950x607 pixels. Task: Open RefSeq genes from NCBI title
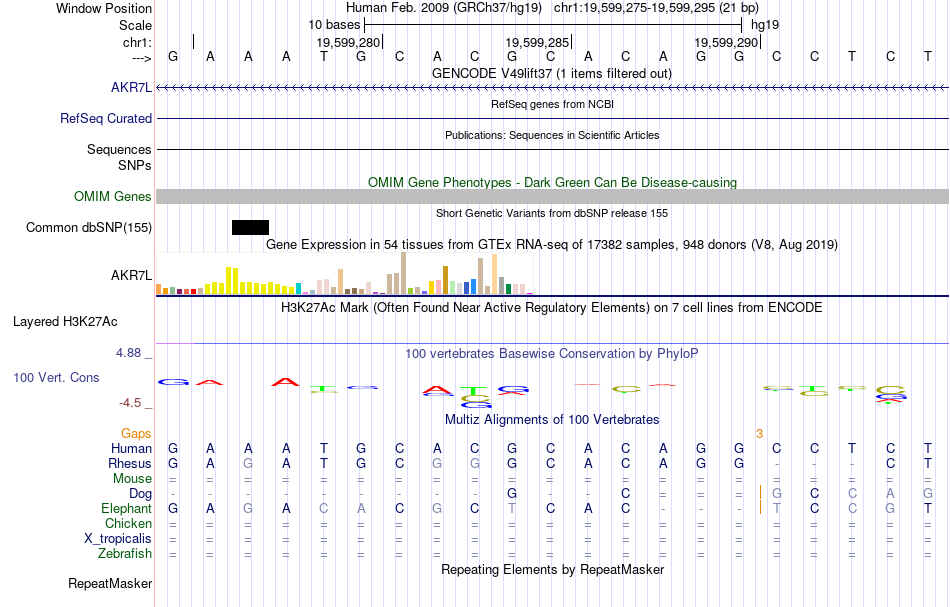[x=552, y=104]
